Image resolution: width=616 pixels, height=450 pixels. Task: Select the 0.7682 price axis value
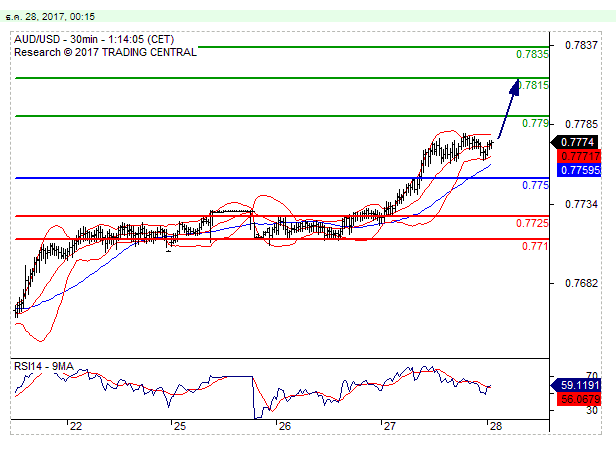[581, 283]
